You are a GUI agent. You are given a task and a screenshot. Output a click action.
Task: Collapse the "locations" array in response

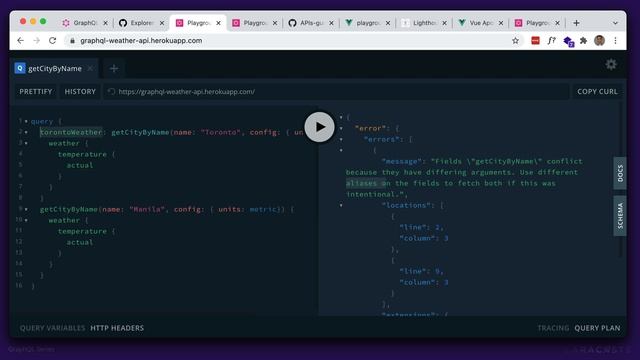pyautogui.click(x=341, y=205)
